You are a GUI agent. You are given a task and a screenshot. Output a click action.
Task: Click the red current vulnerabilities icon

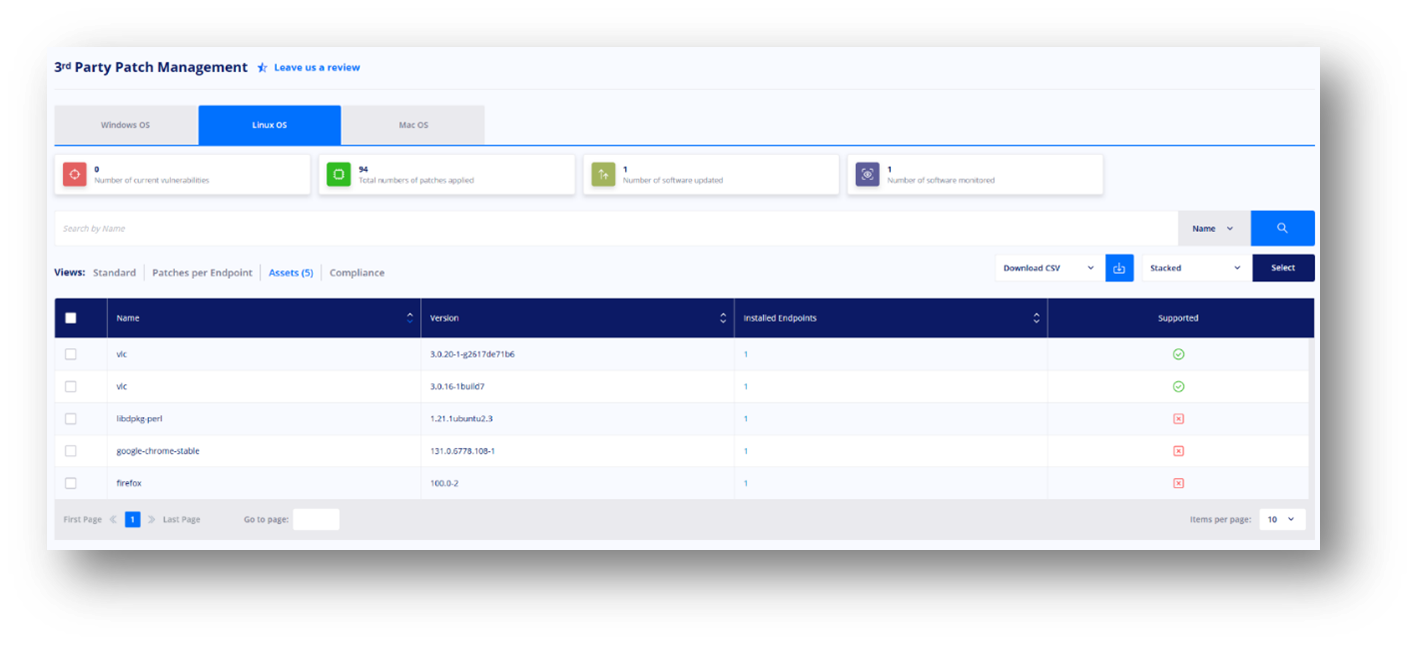(x=75, y=174)
